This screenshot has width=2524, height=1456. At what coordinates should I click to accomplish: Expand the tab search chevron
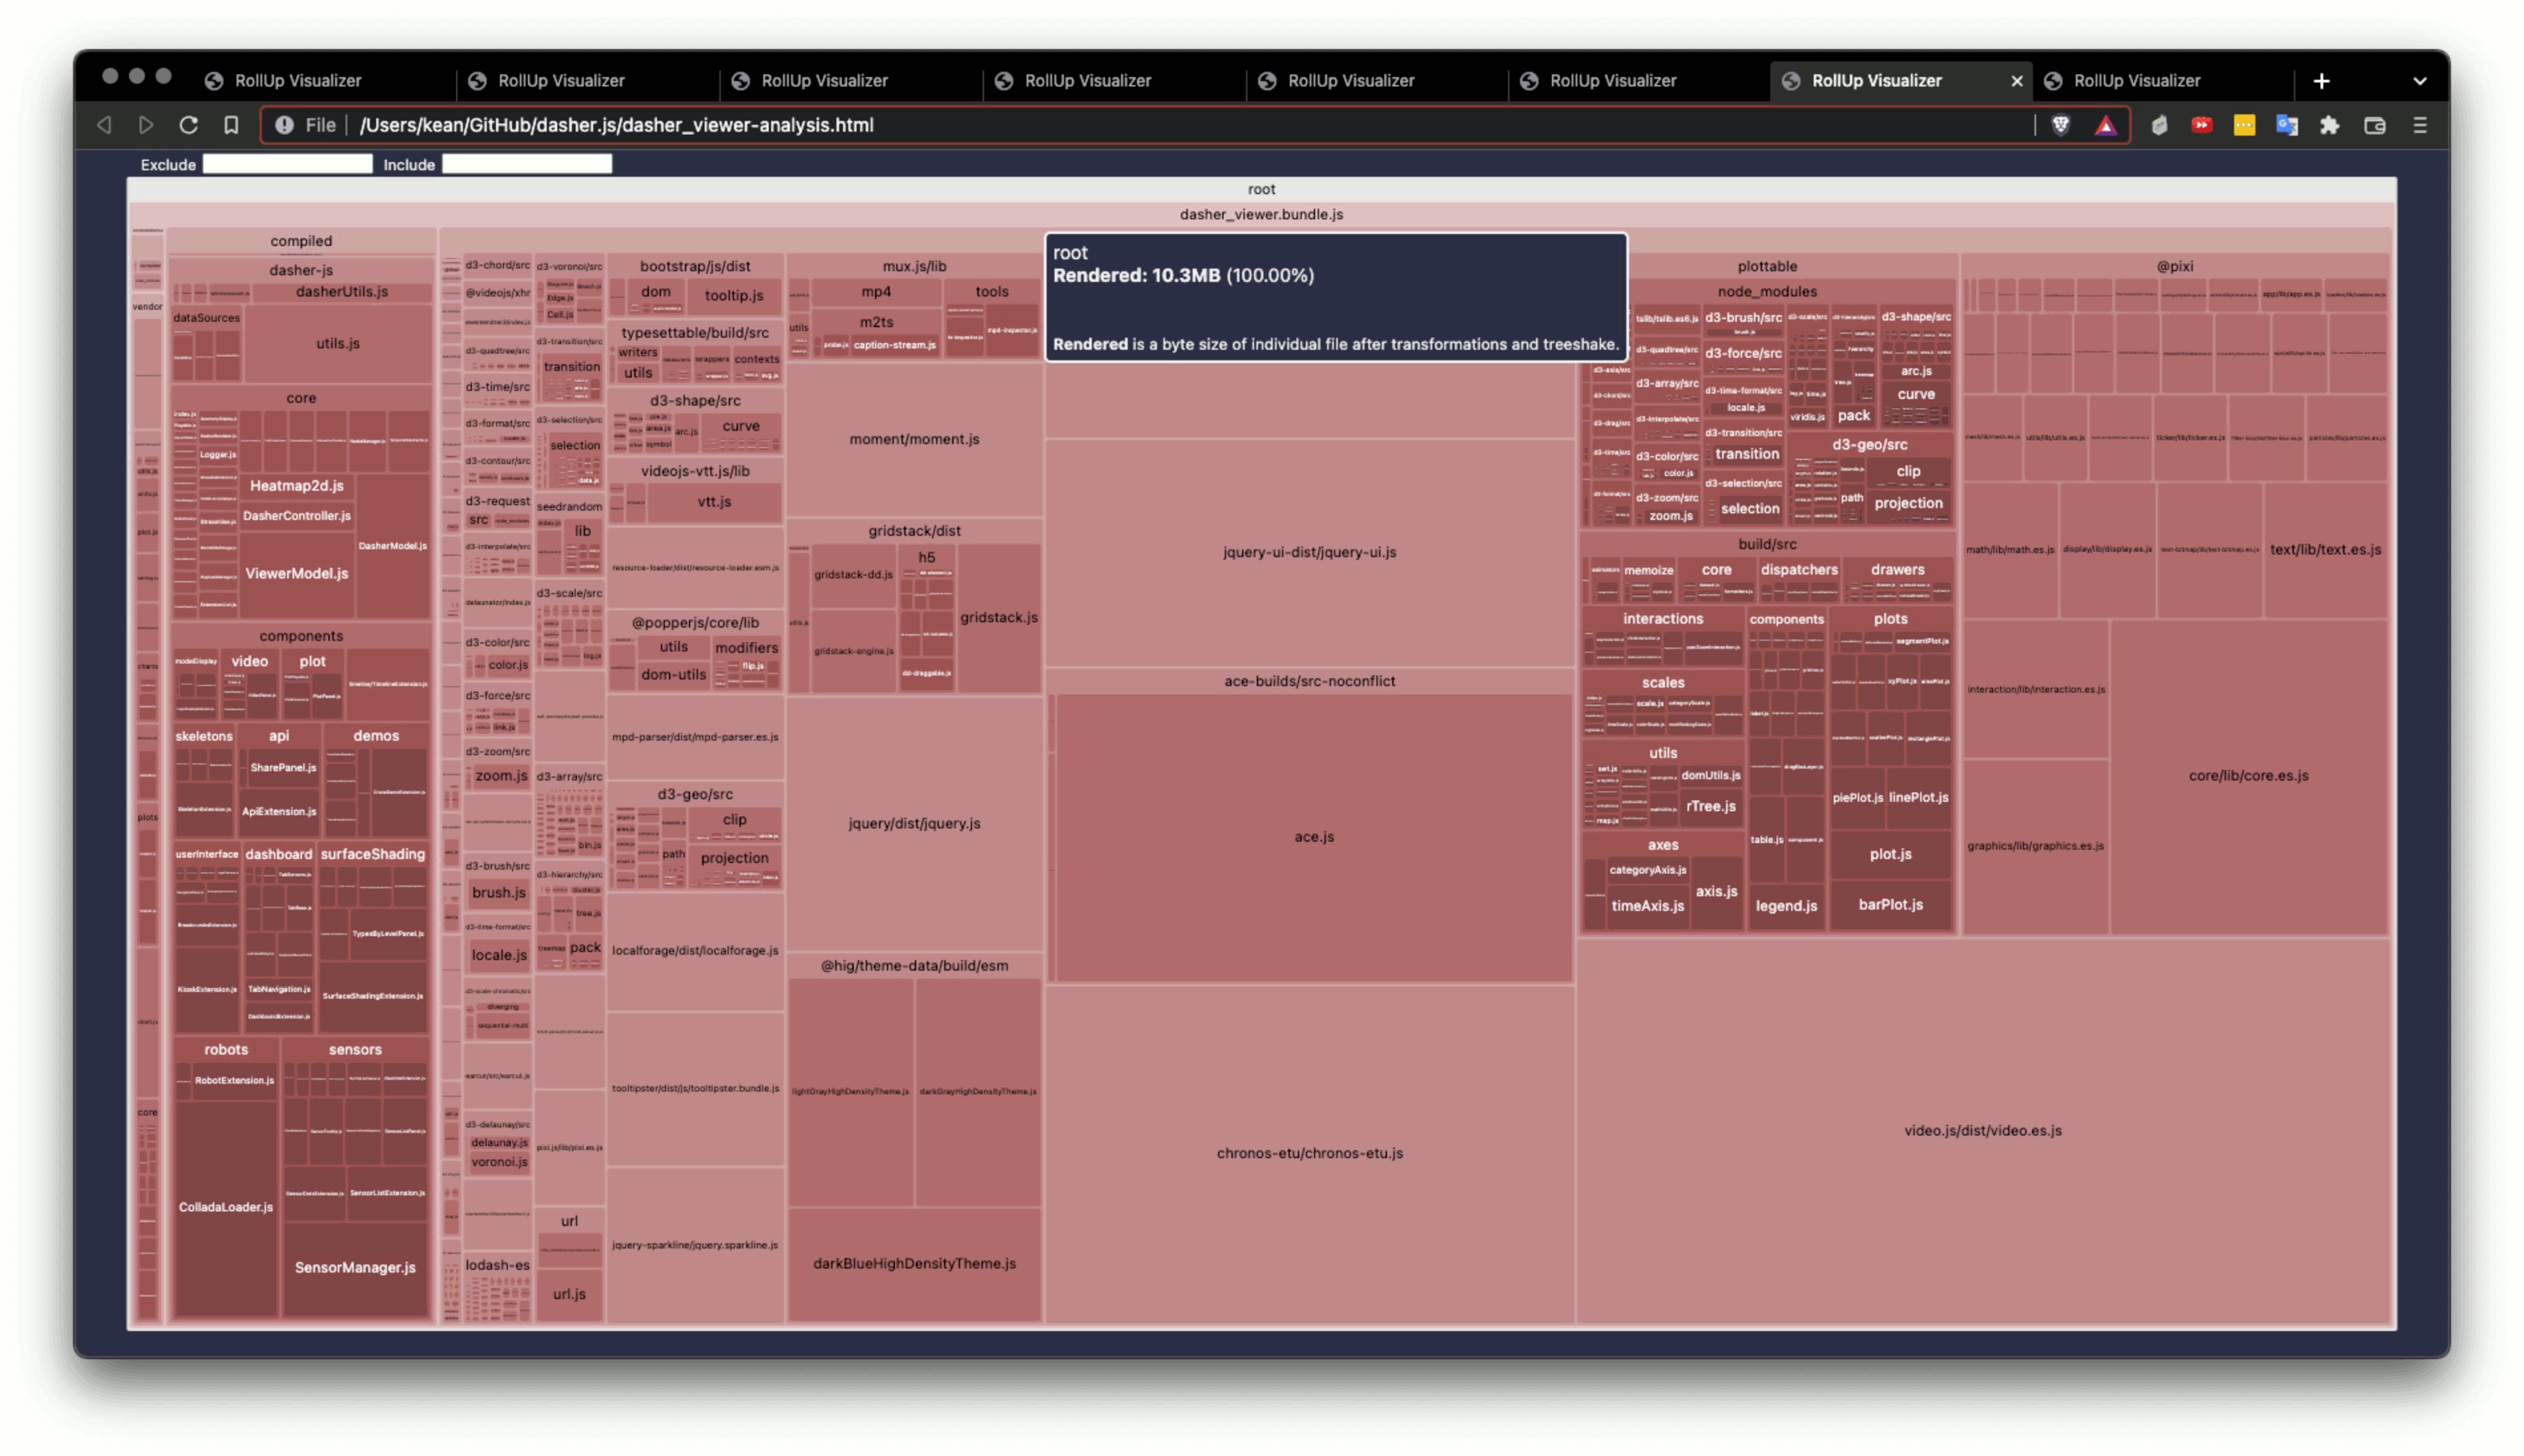click(2419, 81)
